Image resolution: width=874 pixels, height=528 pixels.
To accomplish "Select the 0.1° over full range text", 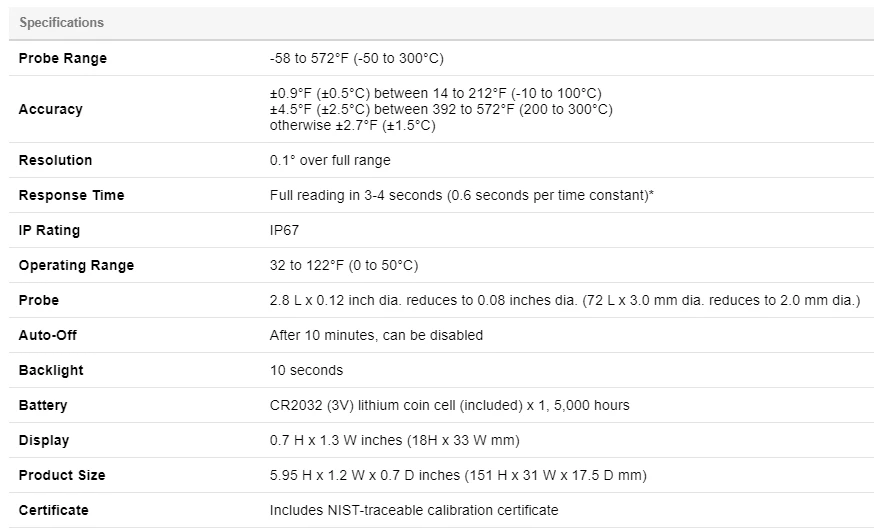I will [330, 160].
